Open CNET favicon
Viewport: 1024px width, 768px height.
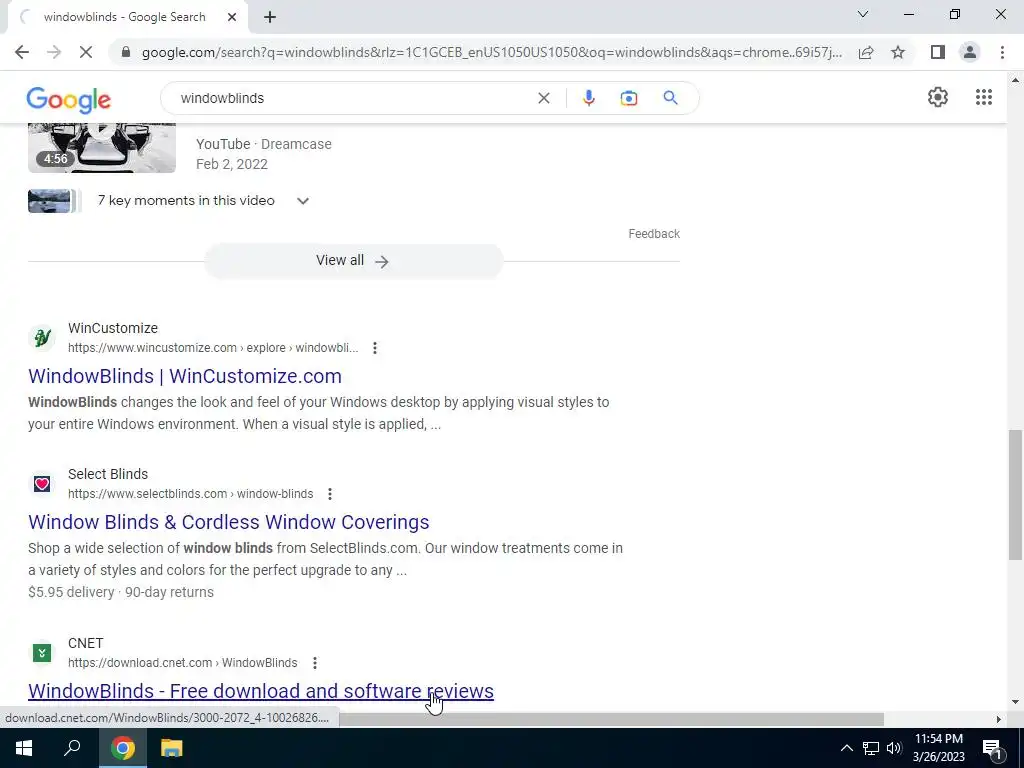42,653
